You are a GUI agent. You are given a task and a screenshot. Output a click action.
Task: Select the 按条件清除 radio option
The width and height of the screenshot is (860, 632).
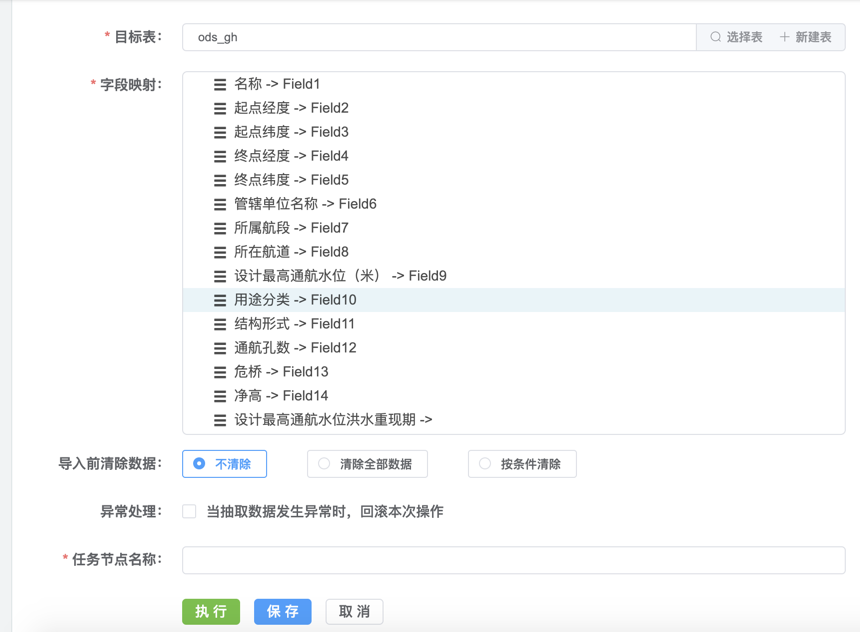[485, 464]
